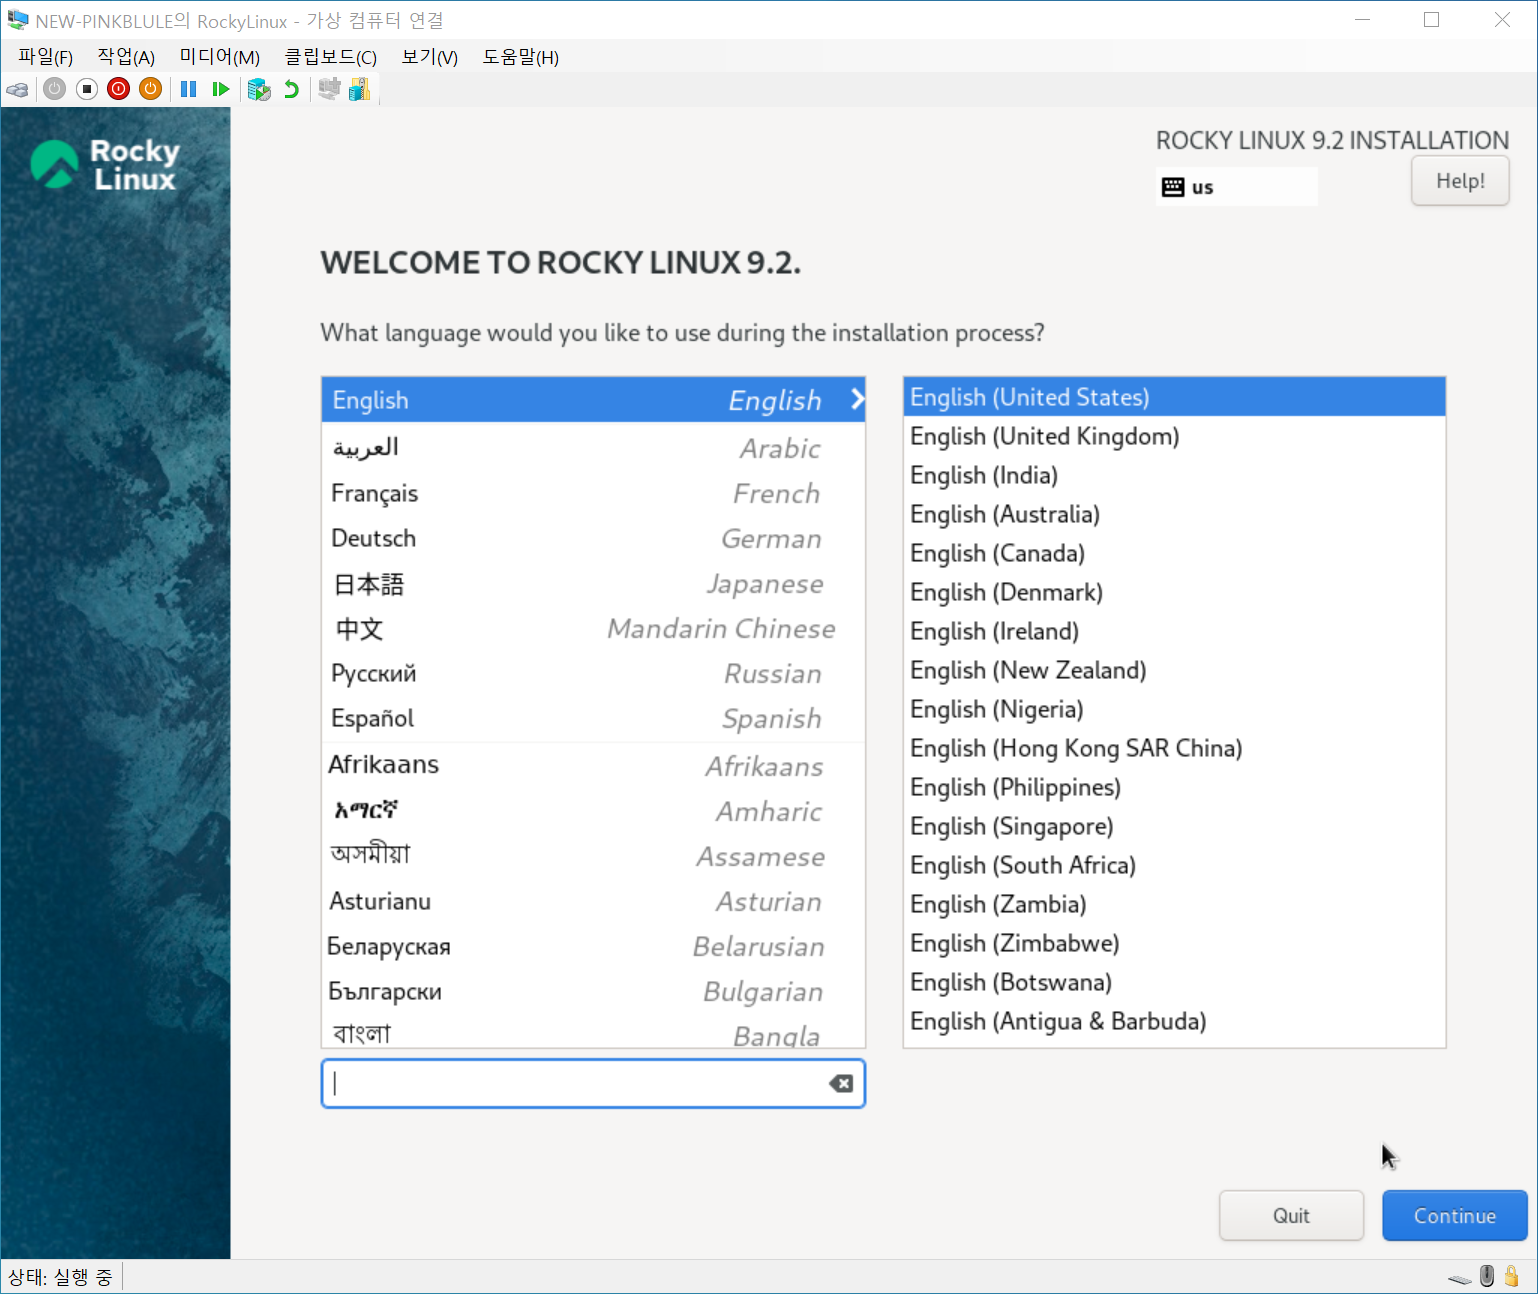This screenshot has width=1538, height=1294.
Task: Select the Assamese language row
Action: click(593, 856)
